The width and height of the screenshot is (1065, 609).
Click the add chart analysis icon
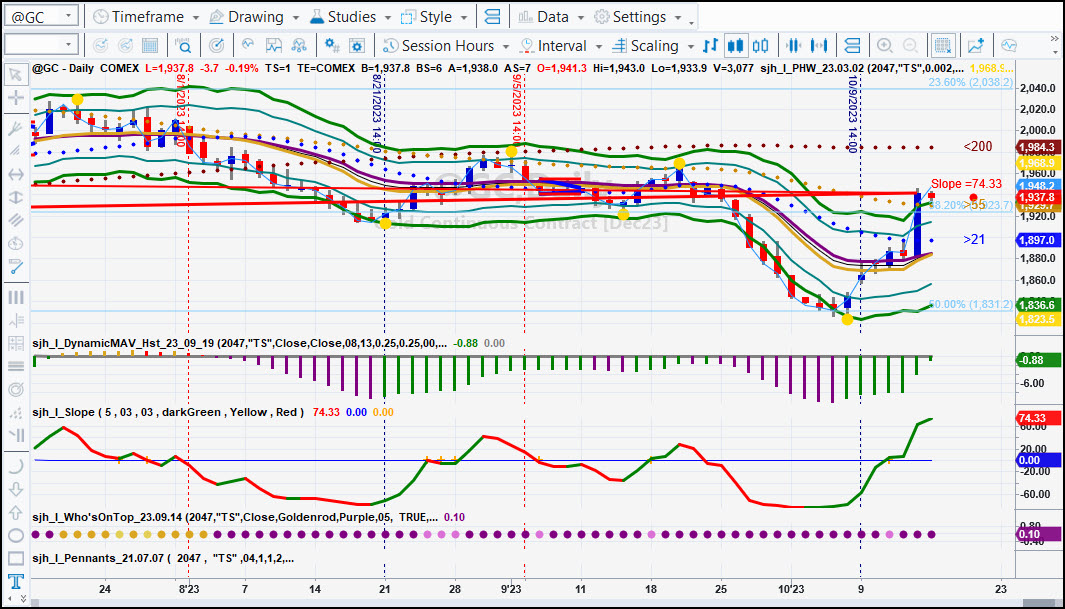click(x=976, y=45)
